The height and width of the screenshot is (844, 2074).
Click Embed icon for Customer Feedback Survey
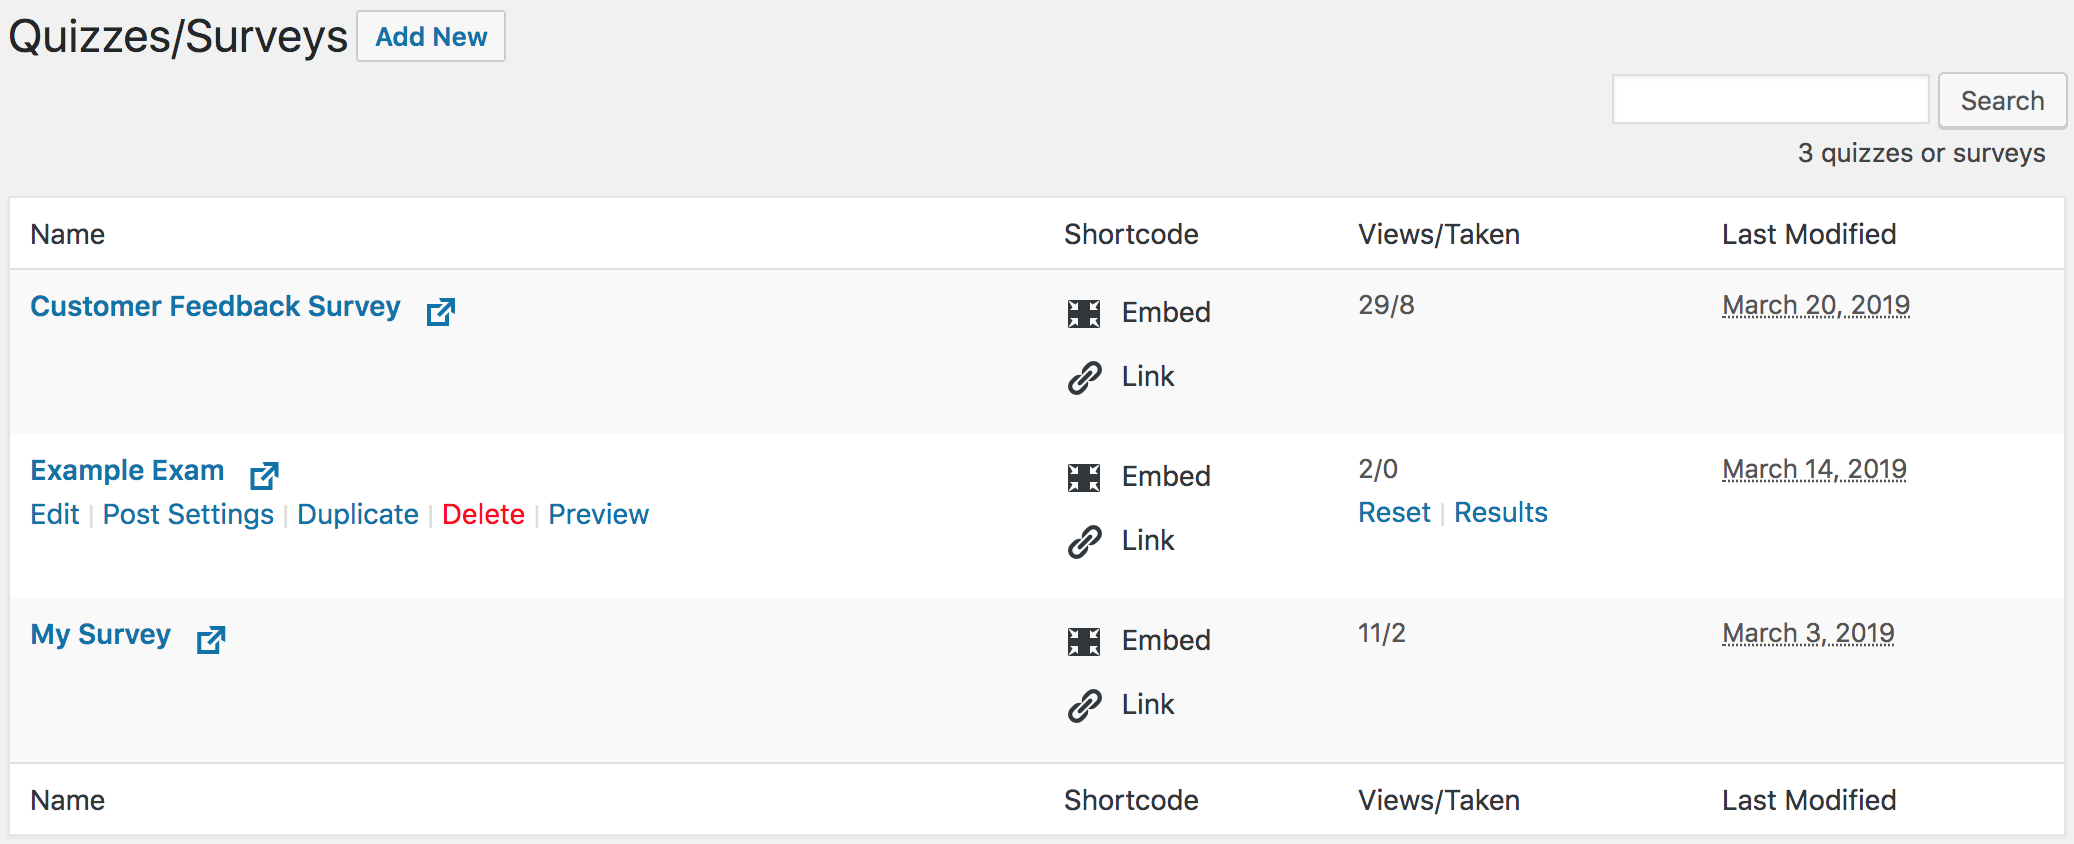[x=1084, y=313]
